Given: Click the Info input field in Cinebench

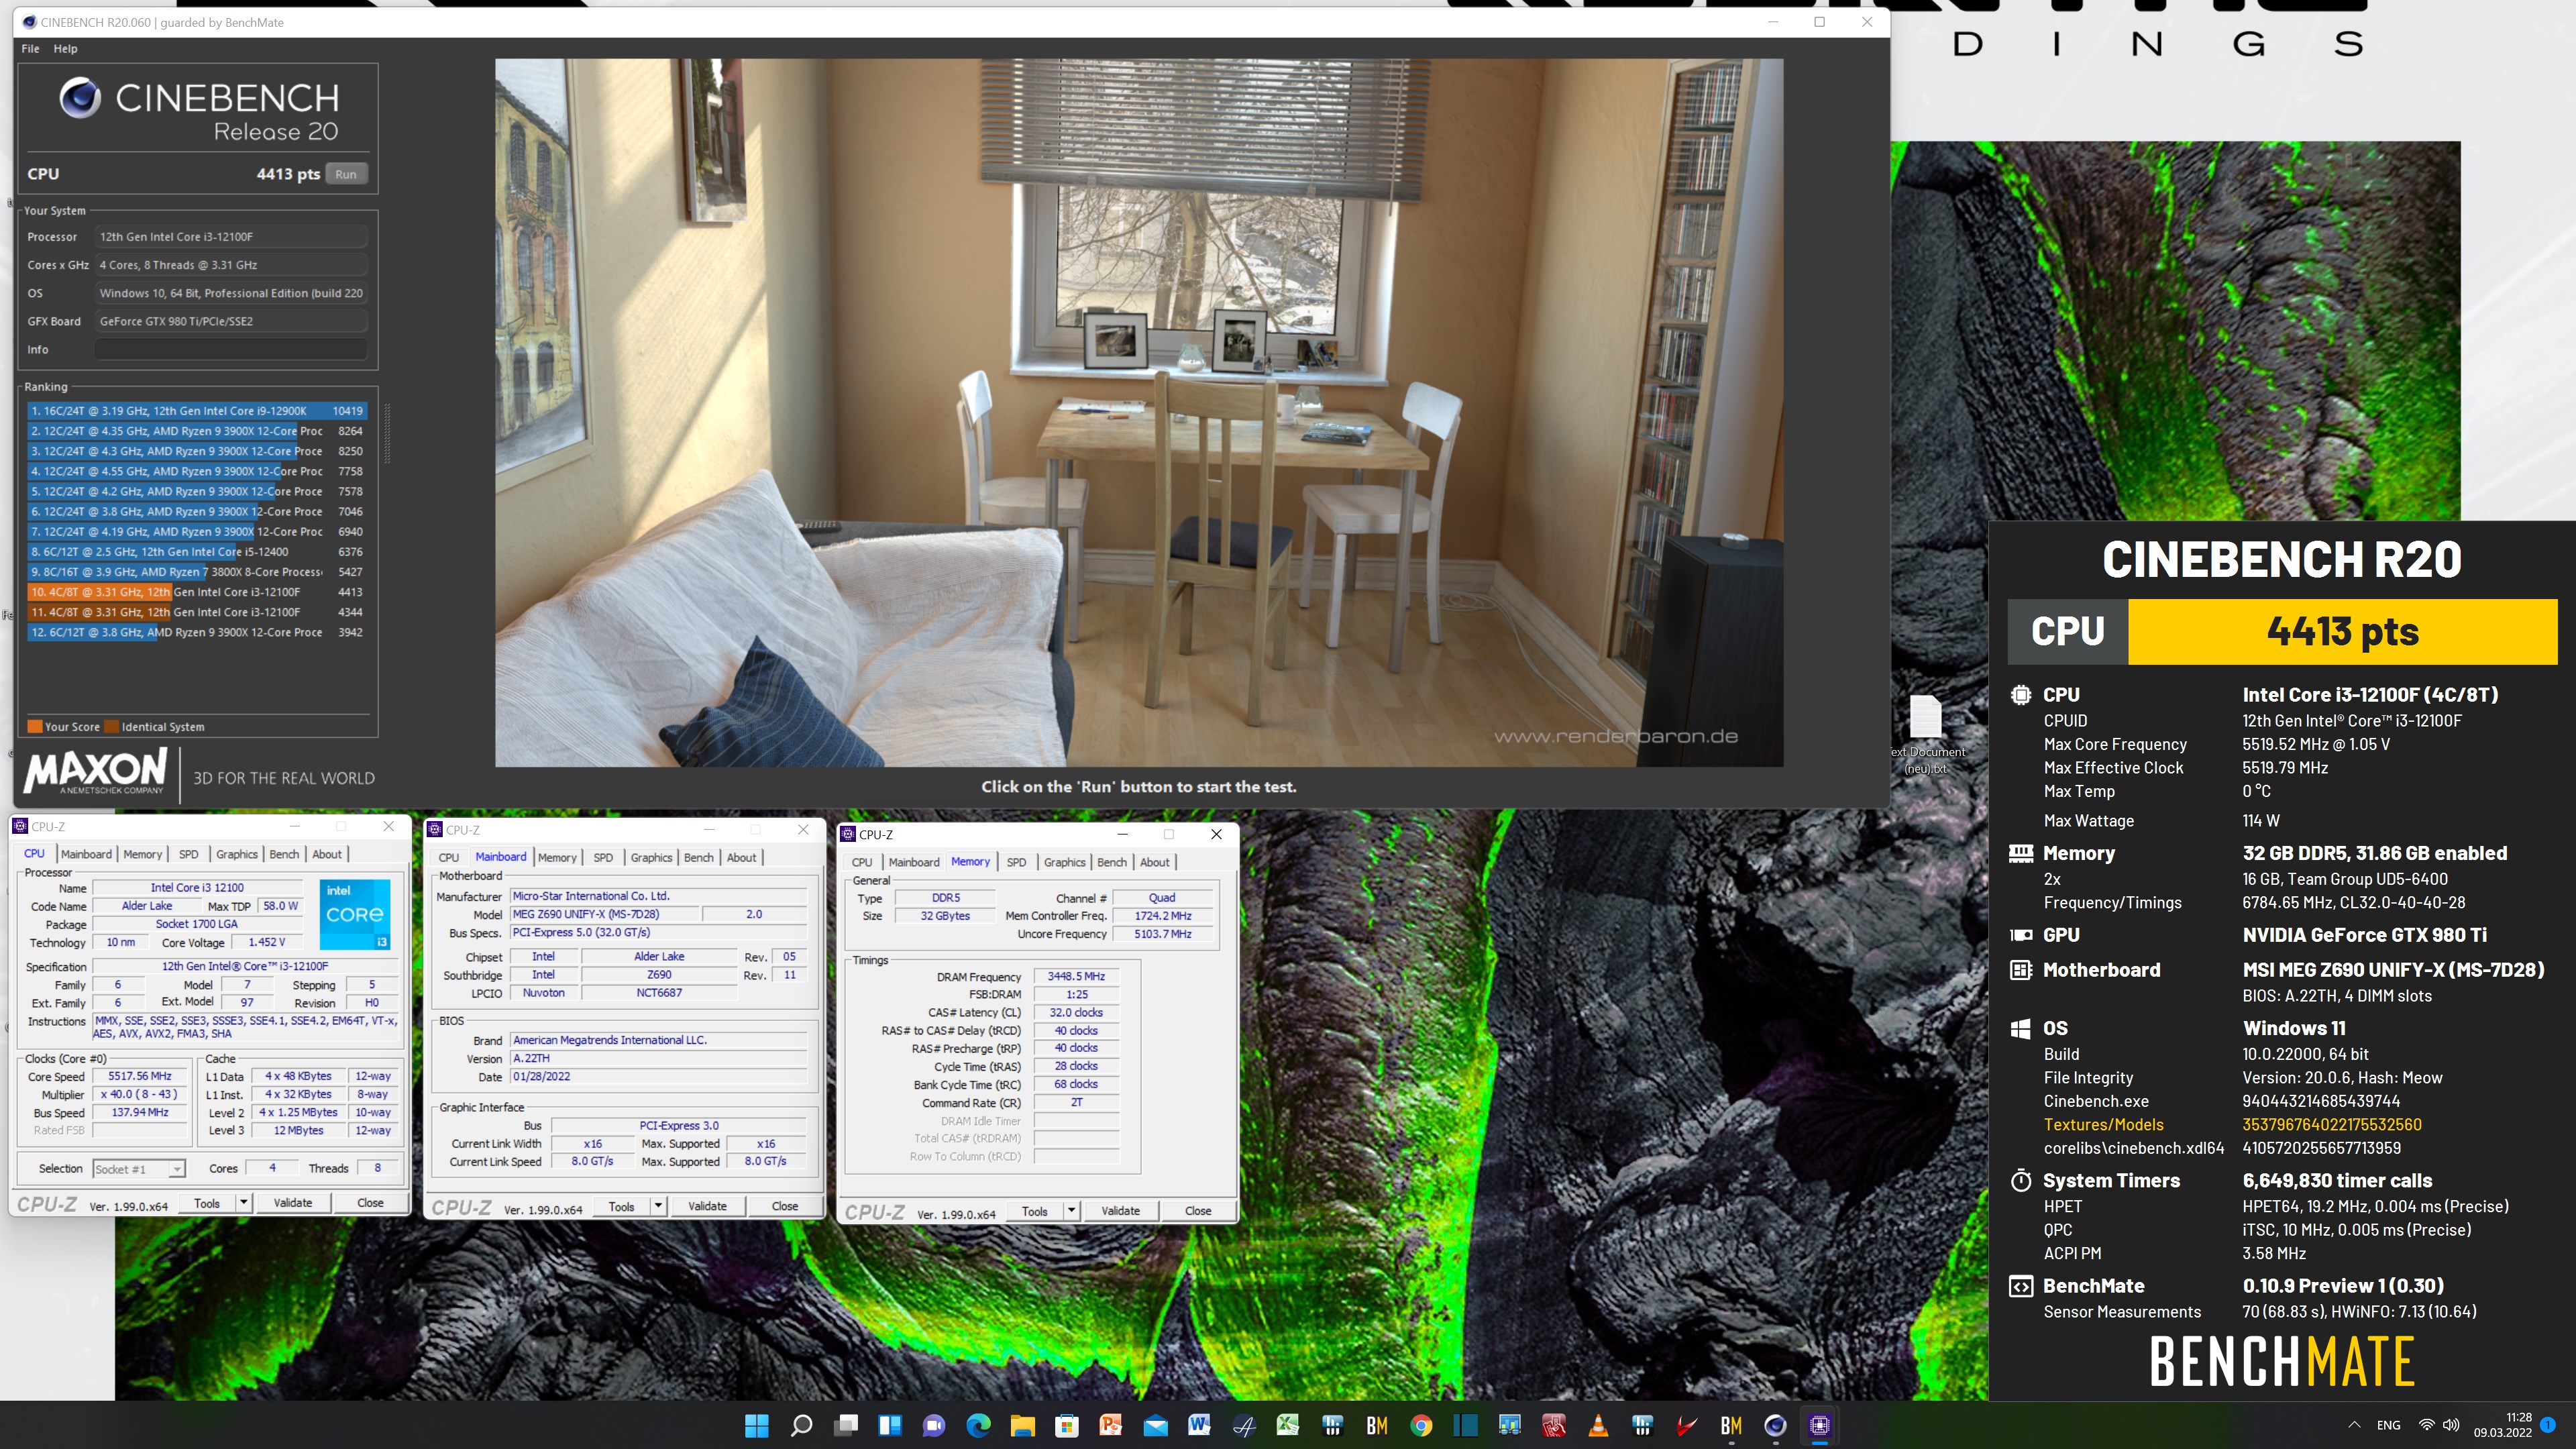Looking at the screenshot, I should (x=231, y=349).
